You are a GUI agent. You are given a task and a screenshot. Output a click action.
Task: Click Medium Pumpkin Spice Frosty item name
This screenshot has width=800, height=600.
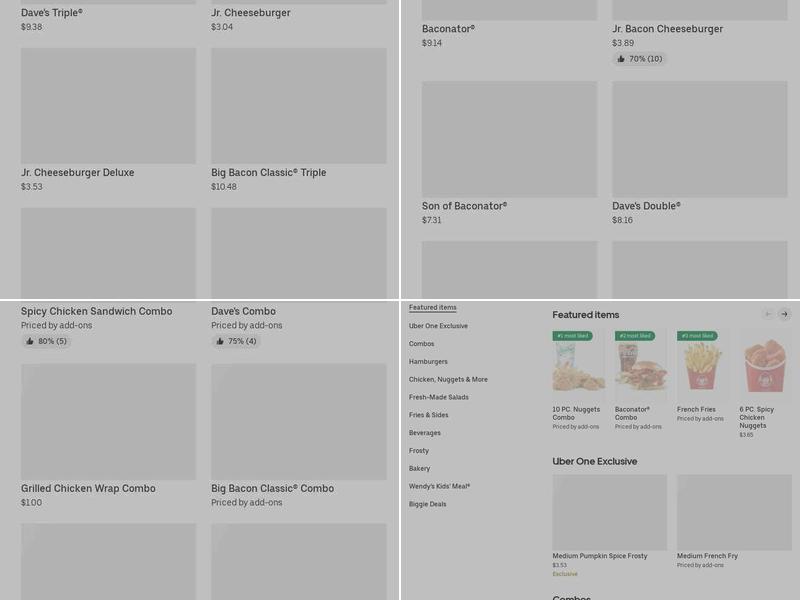599,556
